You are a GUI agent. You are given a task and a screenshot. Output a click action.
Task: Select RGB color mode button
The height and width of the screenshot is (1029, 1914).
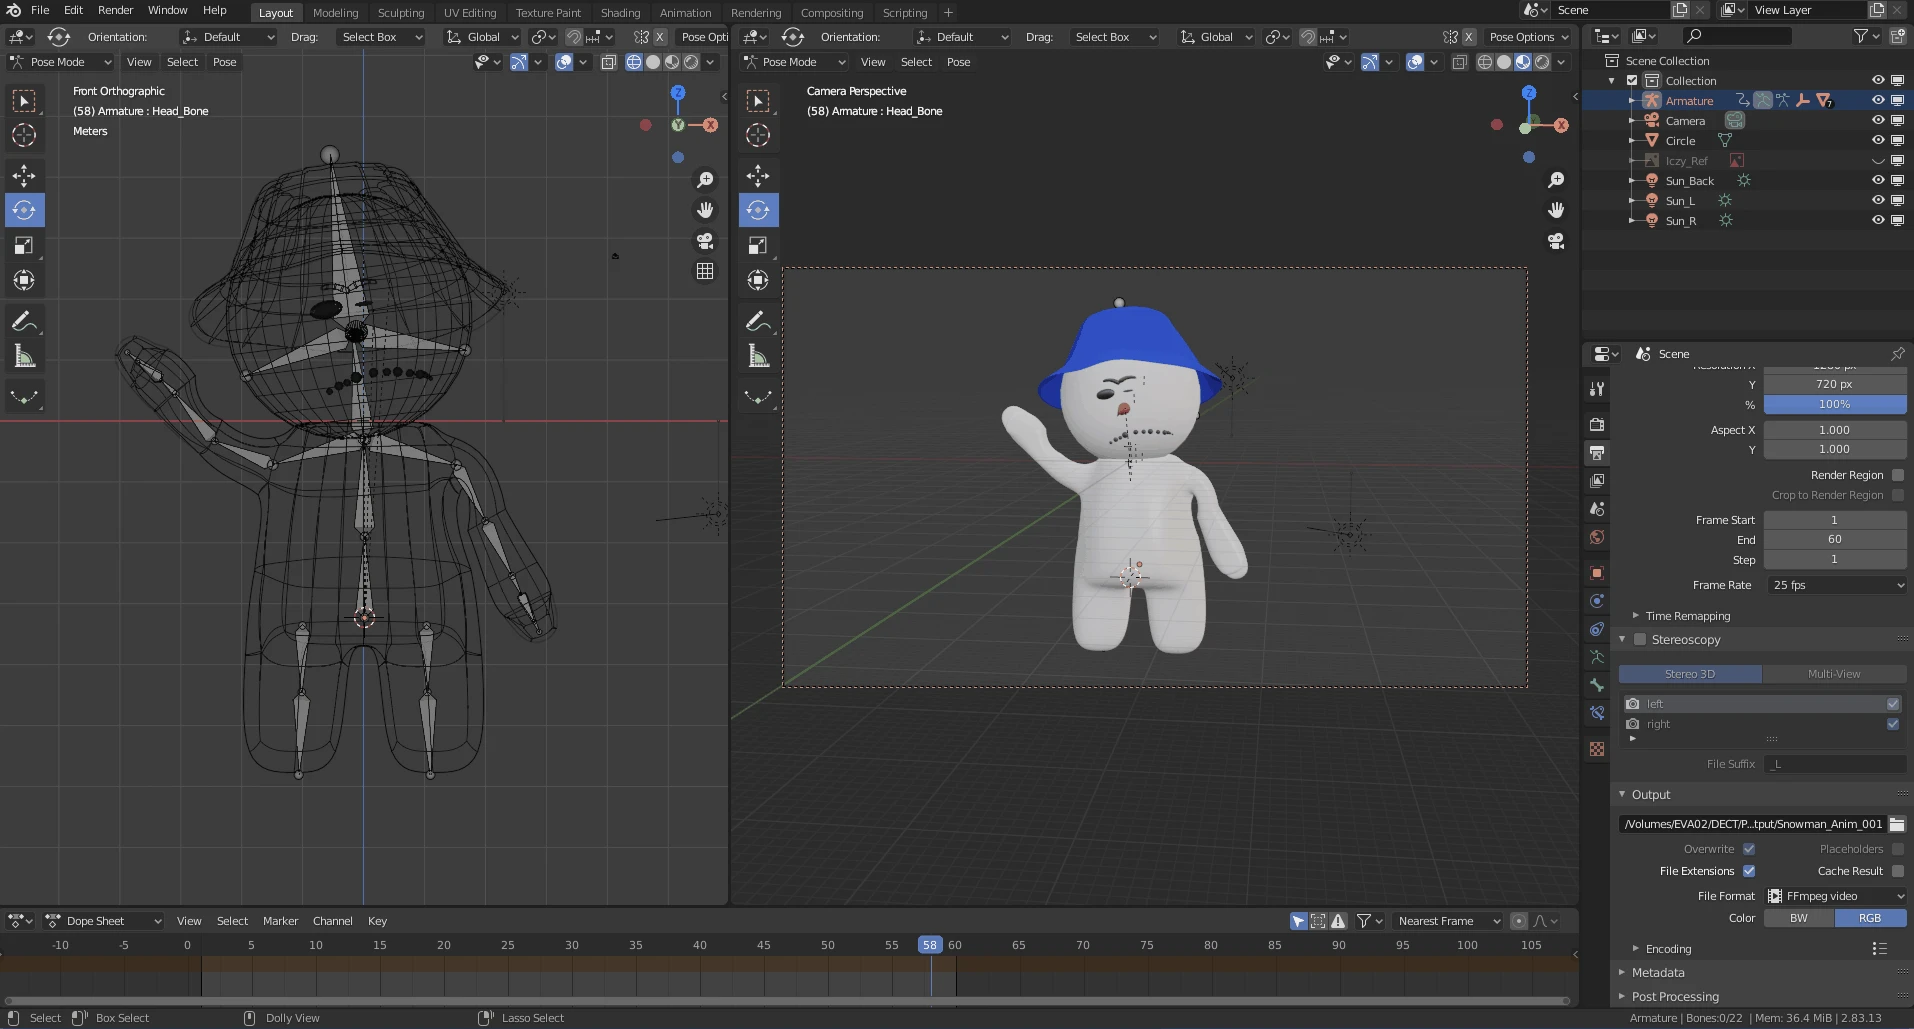(x=1870, y=918)
